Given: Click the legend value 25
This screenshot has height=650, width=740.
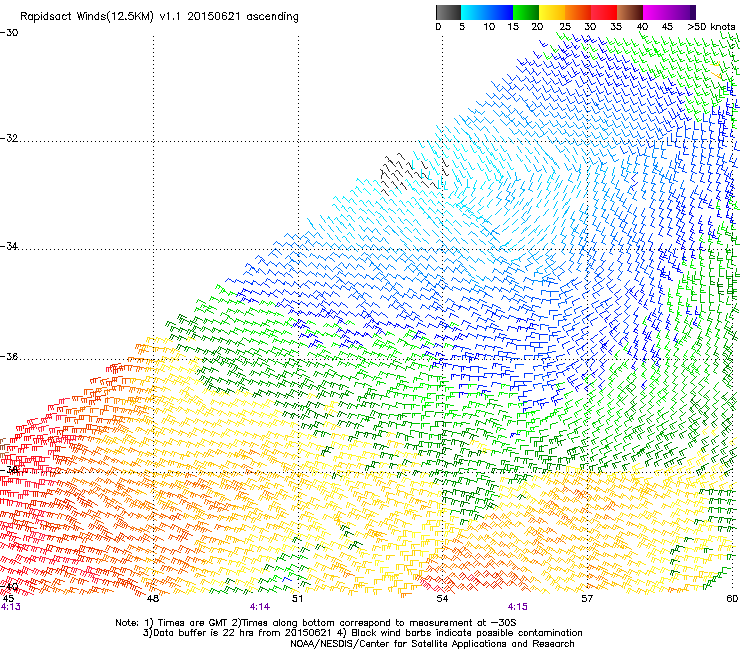Looking at the screenshot, I should (565, 27).
